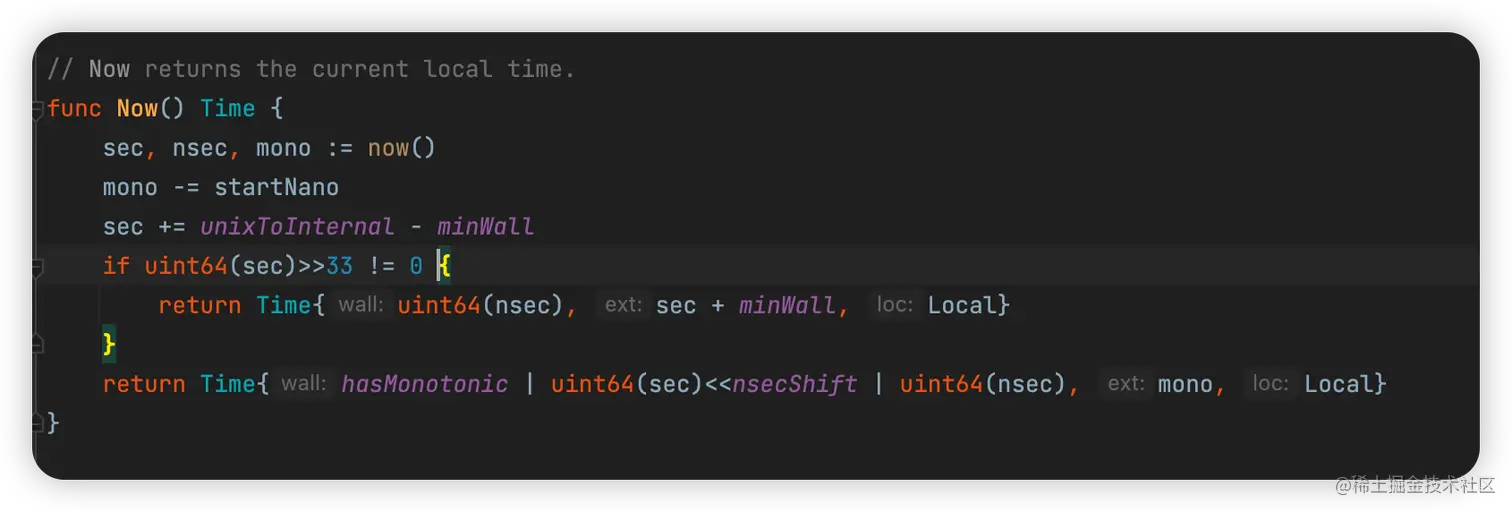Click the 'wall:' hint before uint64(nsec)

tap(361, 305)
